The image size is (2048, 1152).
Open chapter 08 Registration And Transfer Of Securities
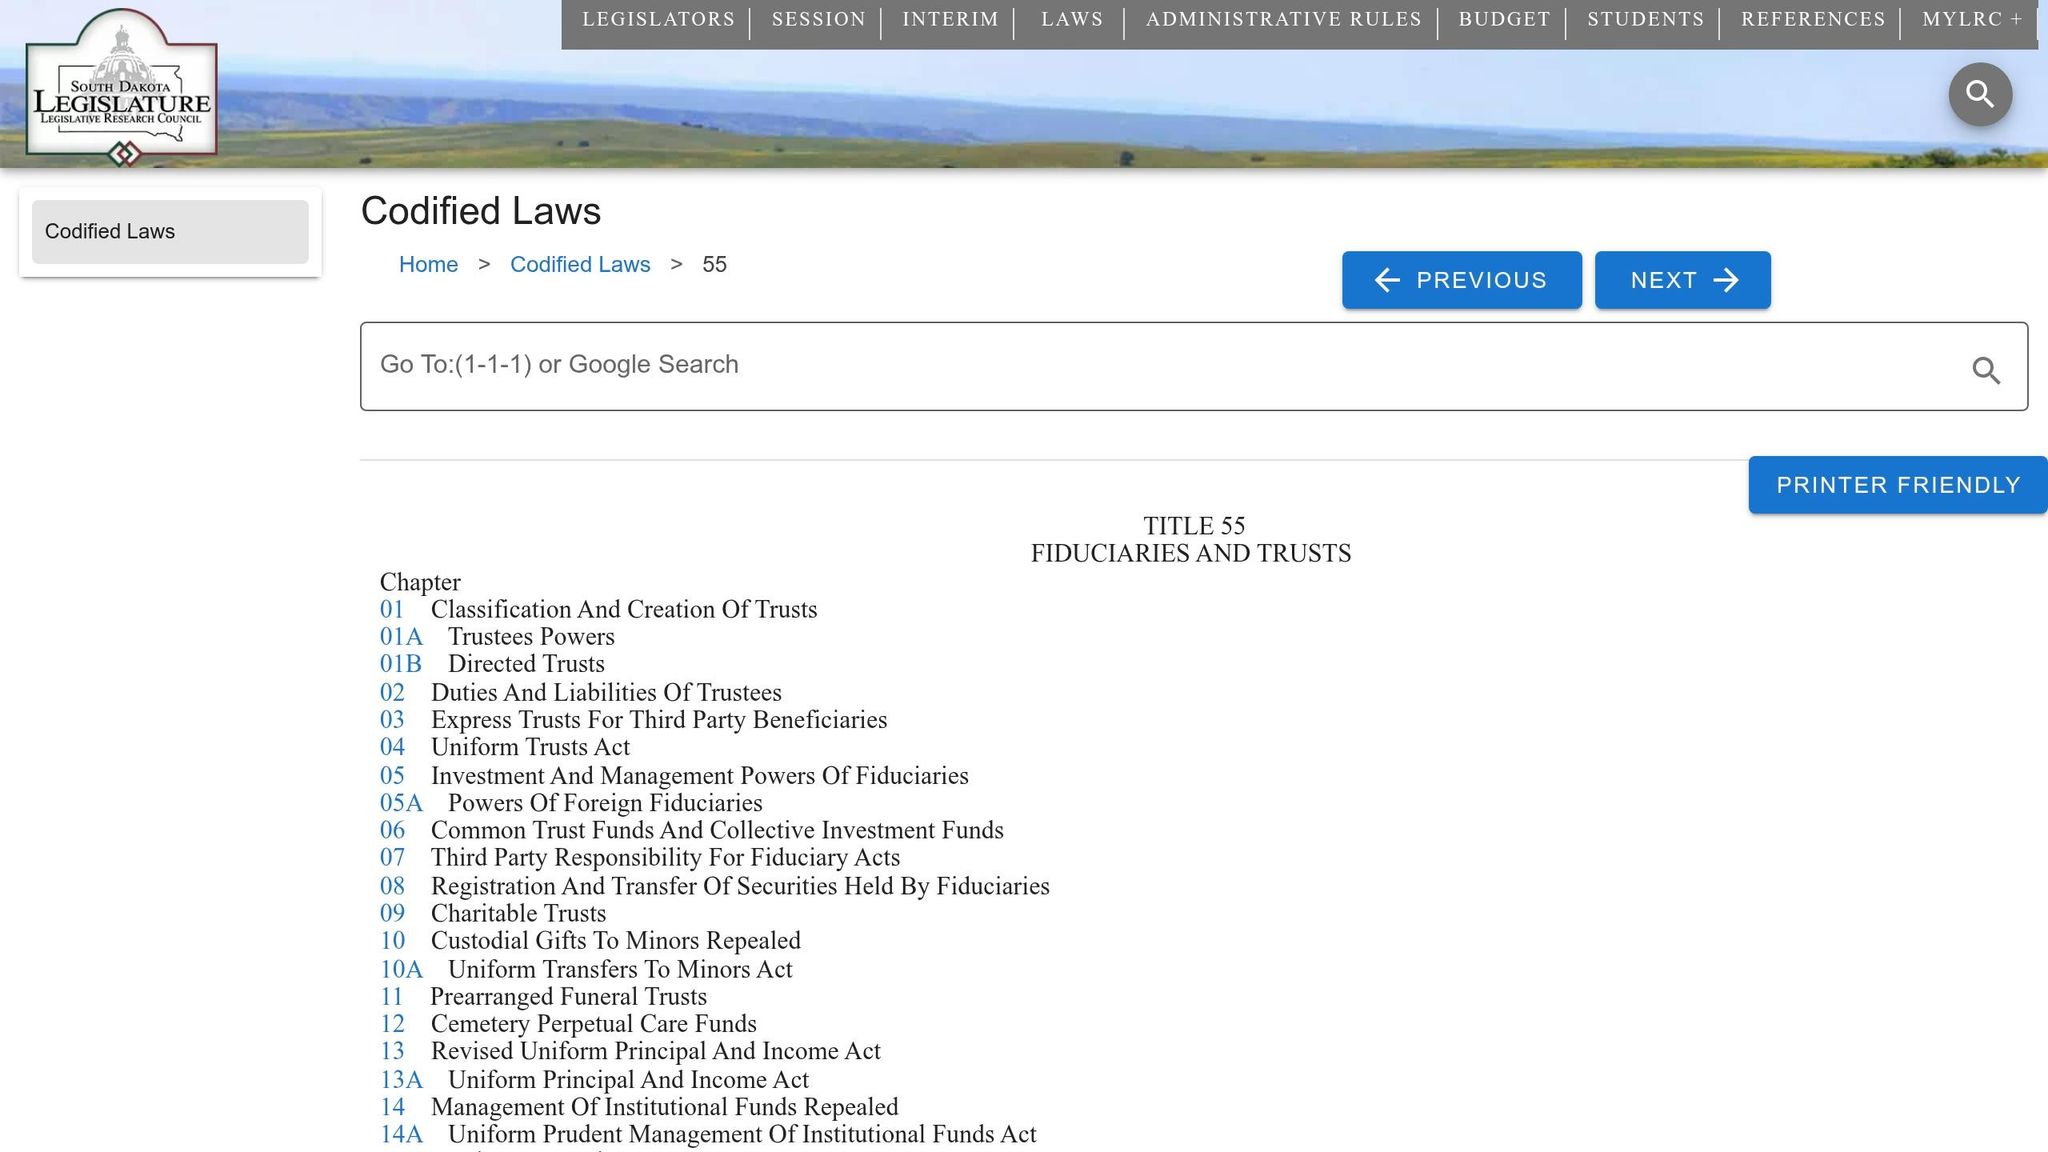[392, 886]
